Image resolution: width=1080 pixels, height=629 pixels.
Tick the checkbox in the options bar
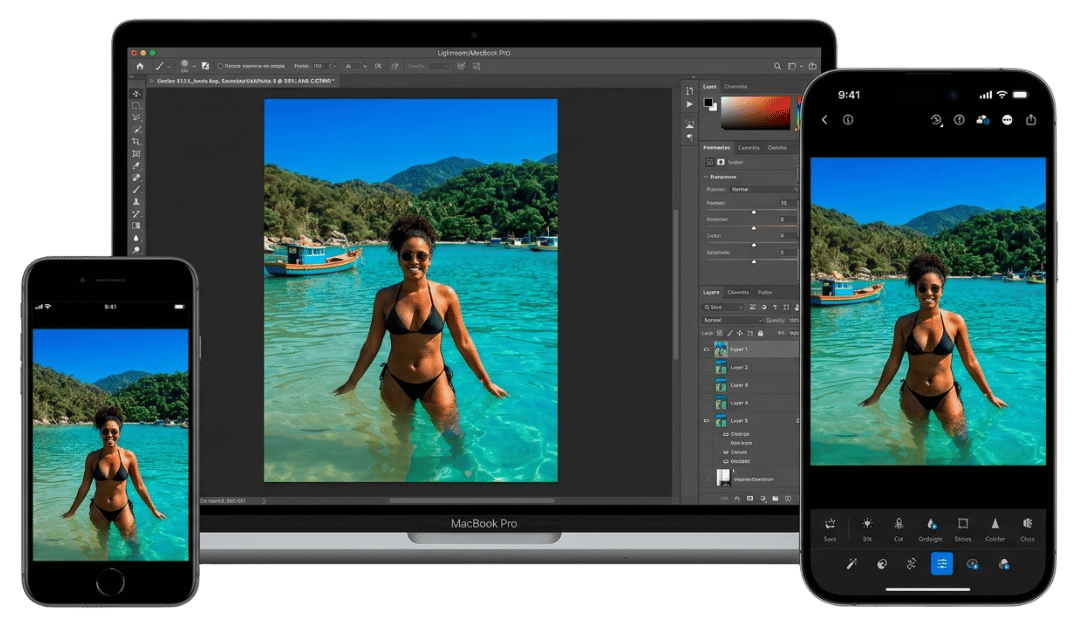coord(220,66)
